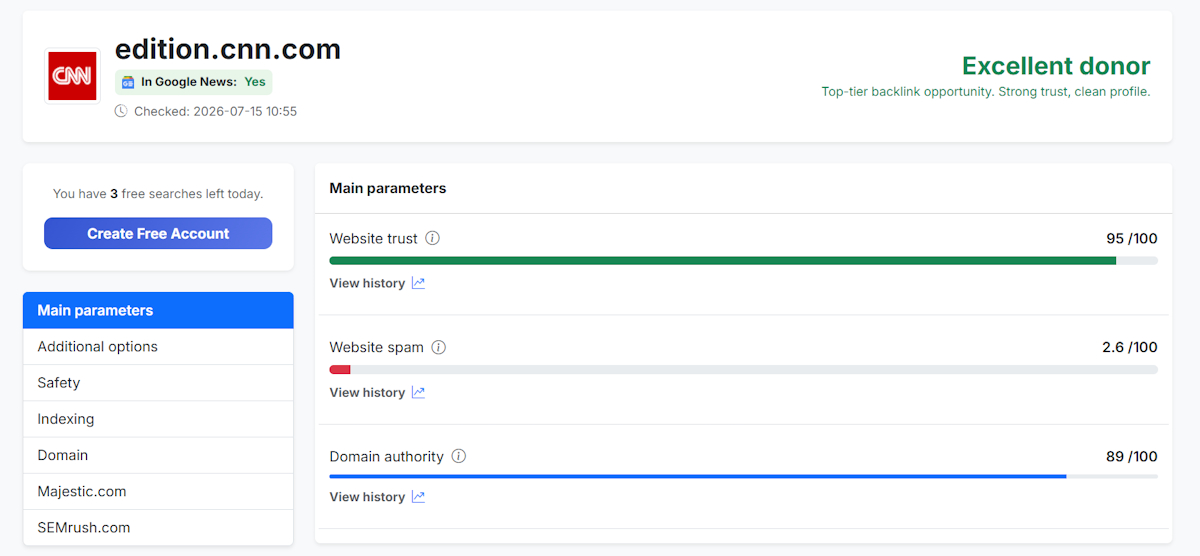Viewport: 1200px width, 556px height.
Task: Click chart icon under Website spam
Action: pos(418,392)
